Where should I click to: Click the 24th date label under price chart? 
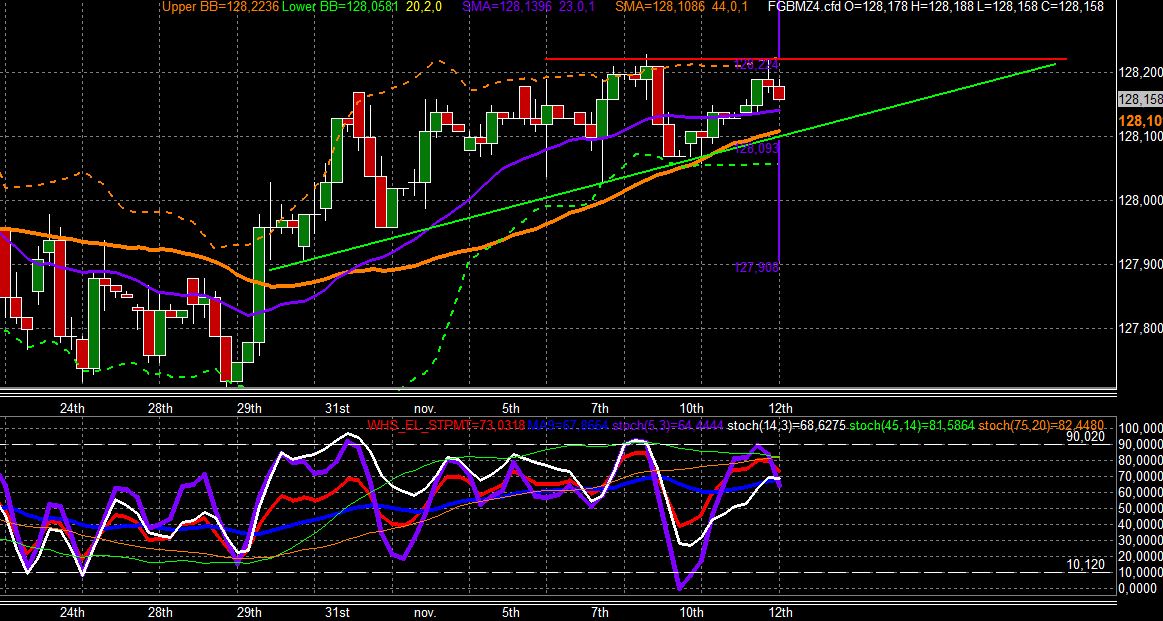click(72, 409)
